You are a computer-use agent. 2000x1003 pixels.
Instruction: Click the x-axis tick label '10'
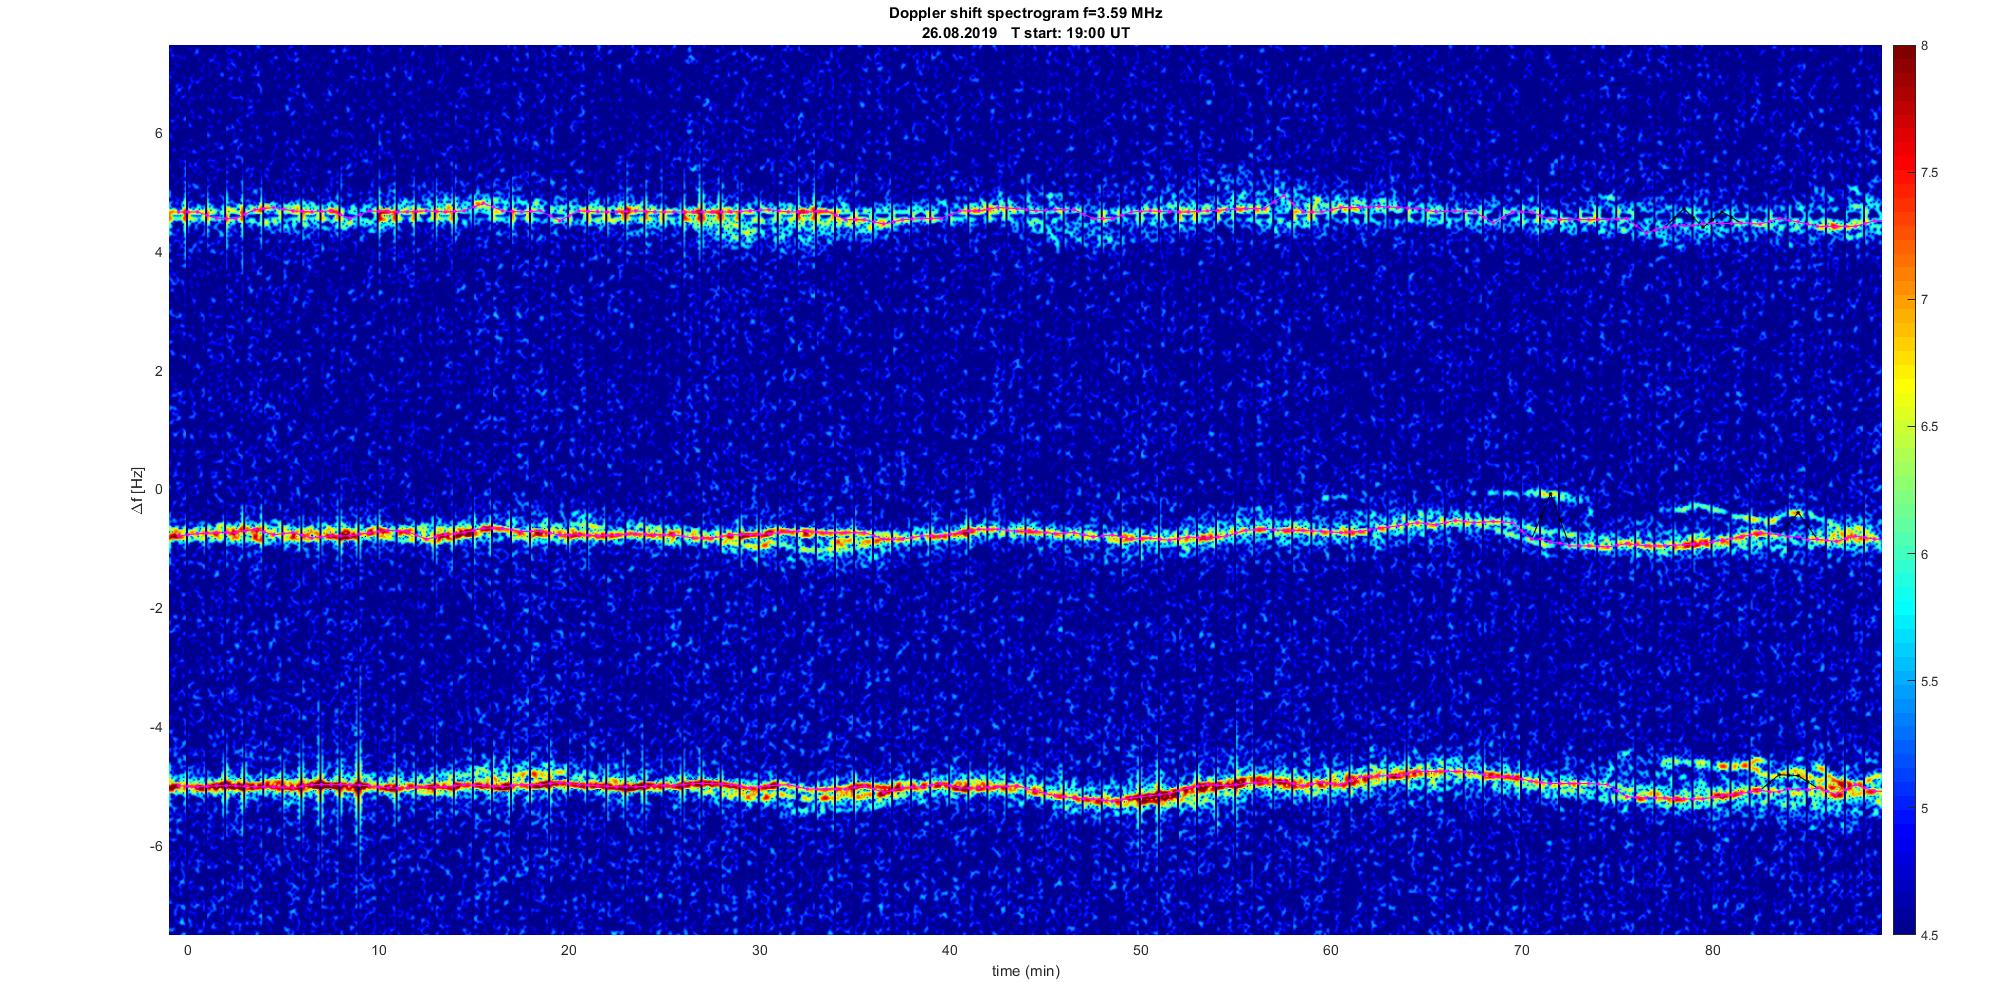click(378, 950)
